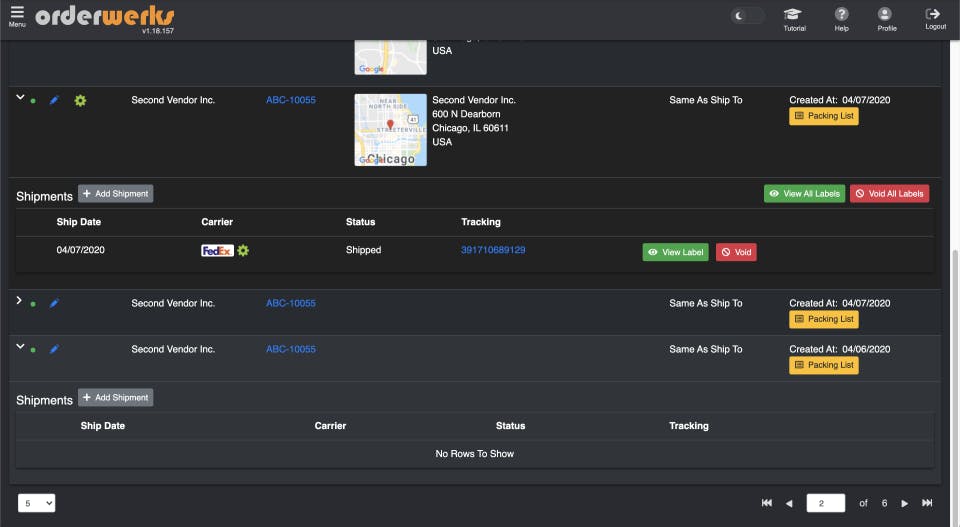This screenshot has width=960, height=527.
Task: Expand the collapsed middle order row
Action: [20, 301]
